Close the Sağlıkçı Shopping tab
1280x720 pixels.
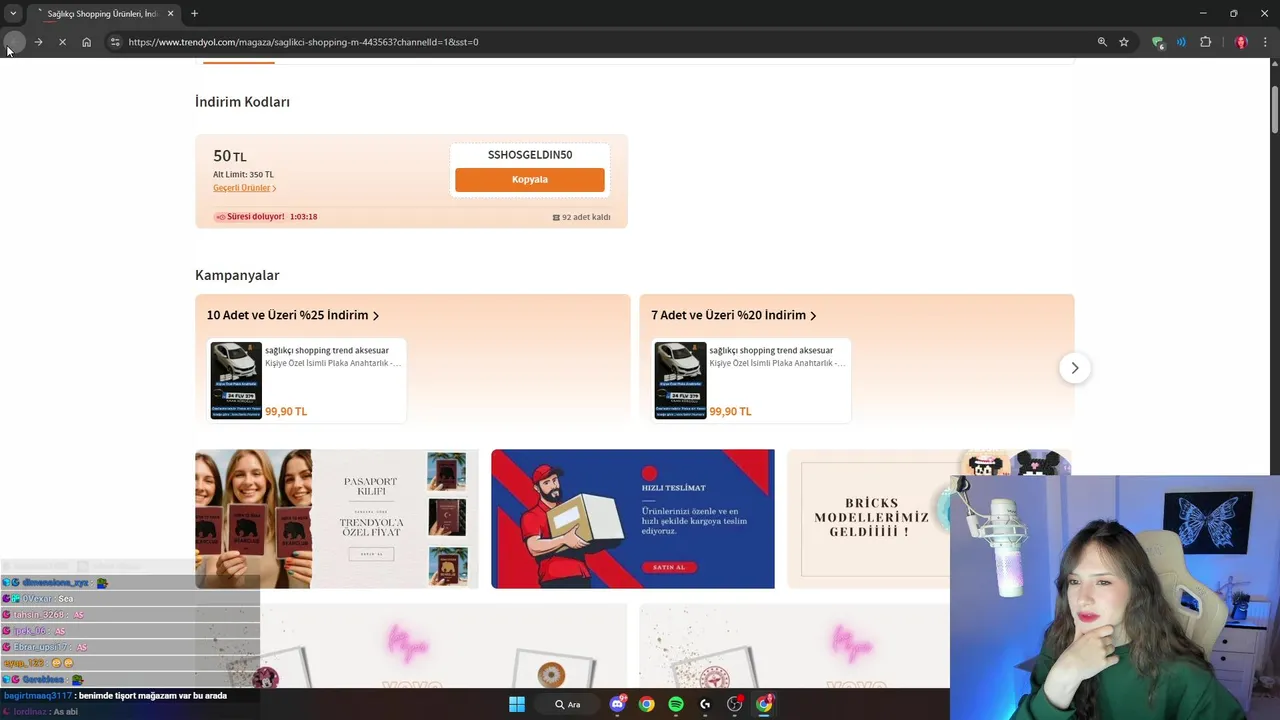point(170,13)
